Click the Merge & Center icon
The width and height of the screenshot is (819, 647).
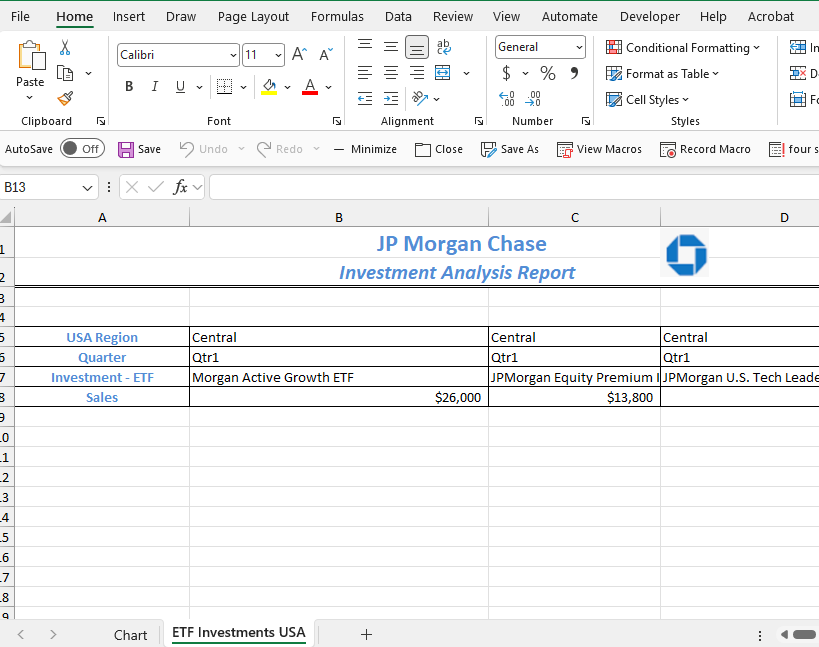pos(443,73)
